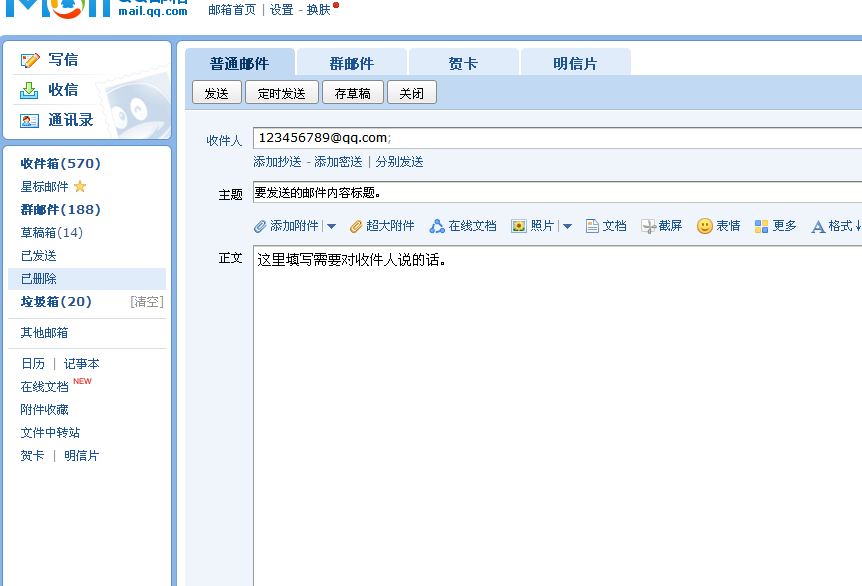Image resolution: width=862 pixels, height=586 pixels.
Task: Click the 文档 document icon
Action: pyautogui.click(x=592, y=226)
